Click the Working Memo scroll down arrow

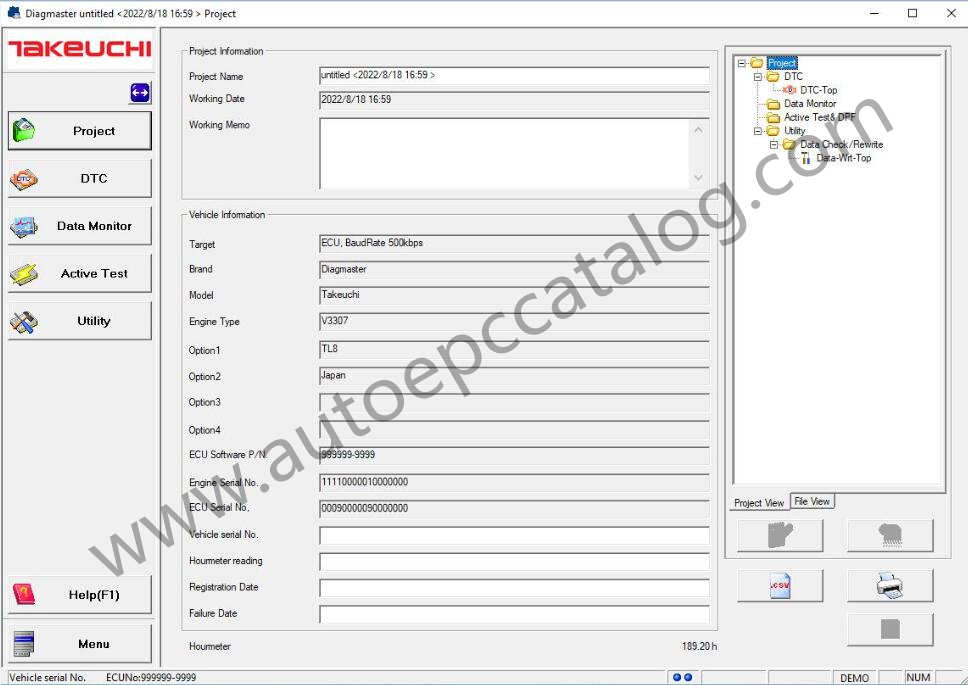[x=698, y=178]
